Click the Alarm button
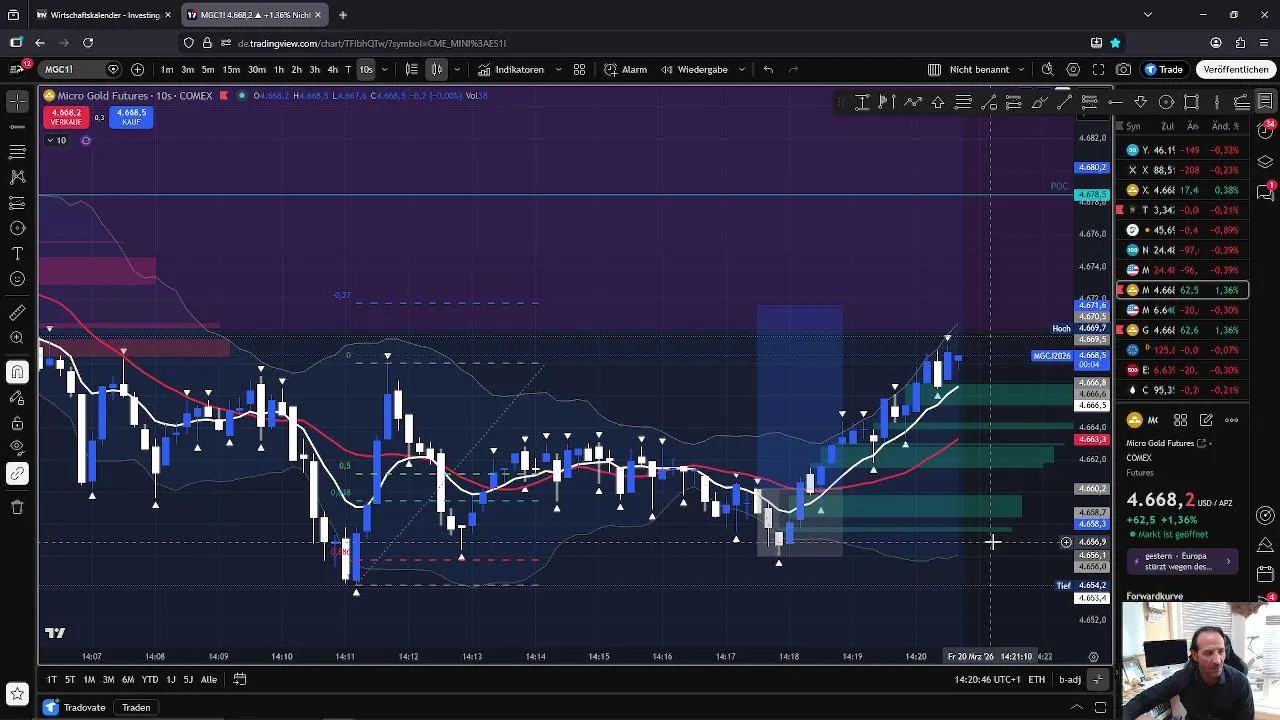Viewport: 1280px width, 720px height. click(626, 69)
